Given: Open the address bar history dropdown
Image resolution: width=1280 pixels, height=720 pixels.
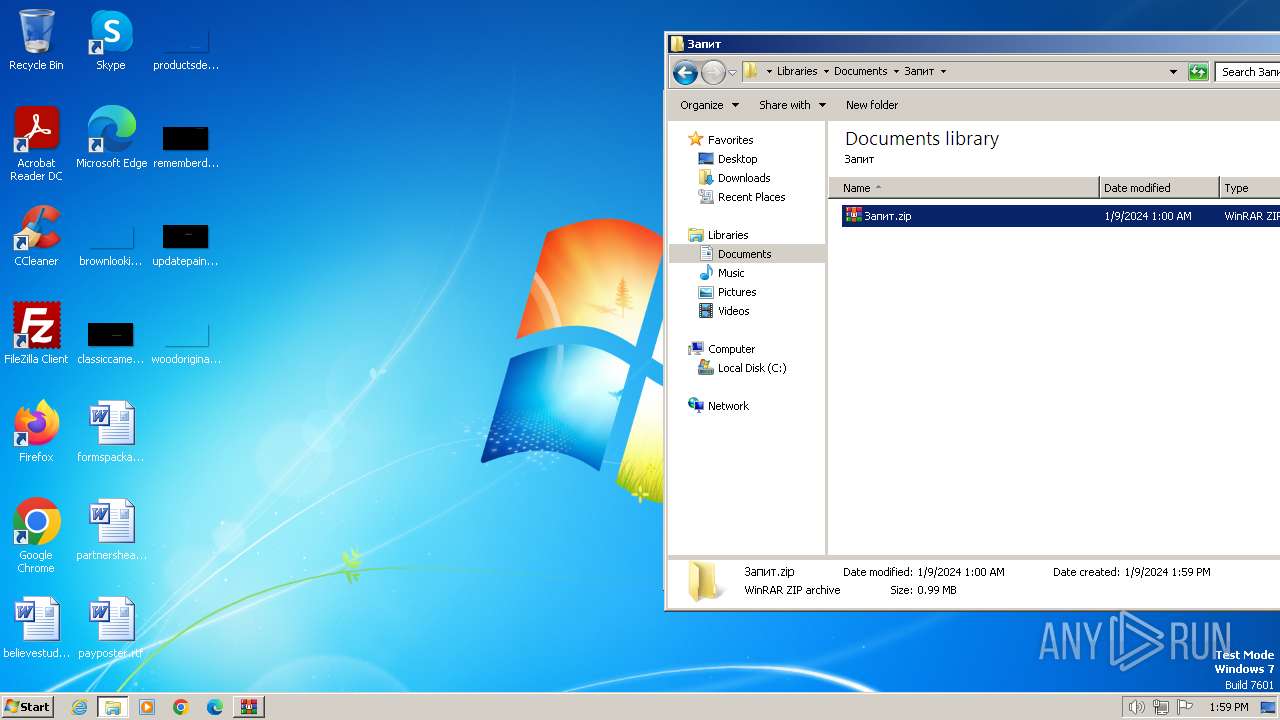Looking at the screenshot, I should (1173, 72).
